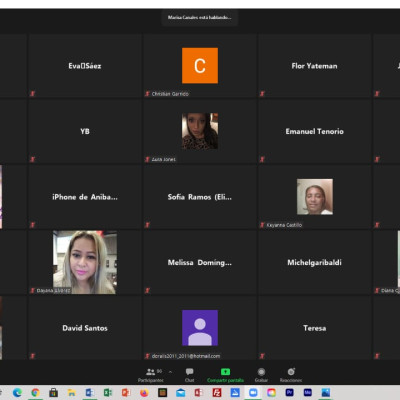Open the Reacciones menu
This screenshot has height=400, width=400.
[291, 375]
